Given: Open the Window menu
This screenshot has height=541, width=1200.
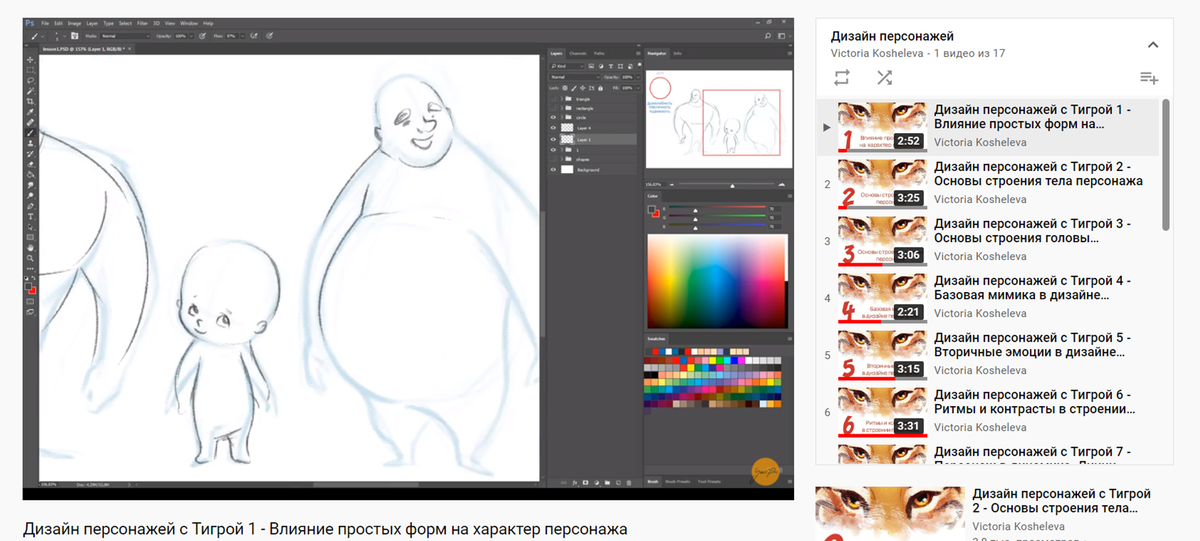Looking at the screenshot, I should (x=189, y=23).
